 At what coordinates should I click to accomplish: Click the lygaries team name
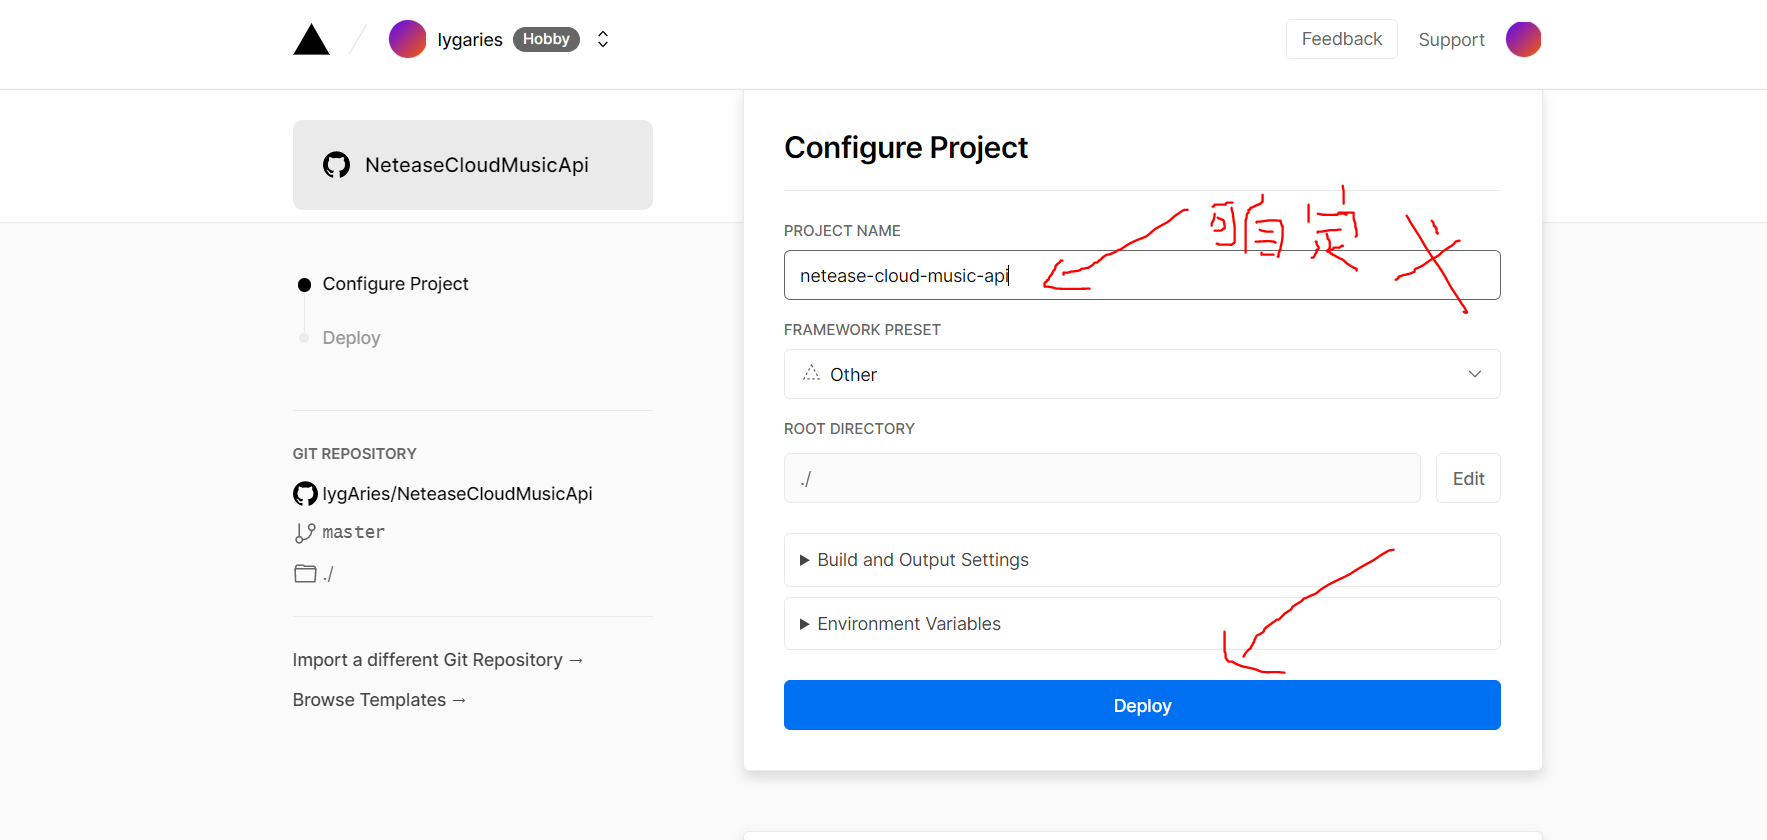click(470, 40)
